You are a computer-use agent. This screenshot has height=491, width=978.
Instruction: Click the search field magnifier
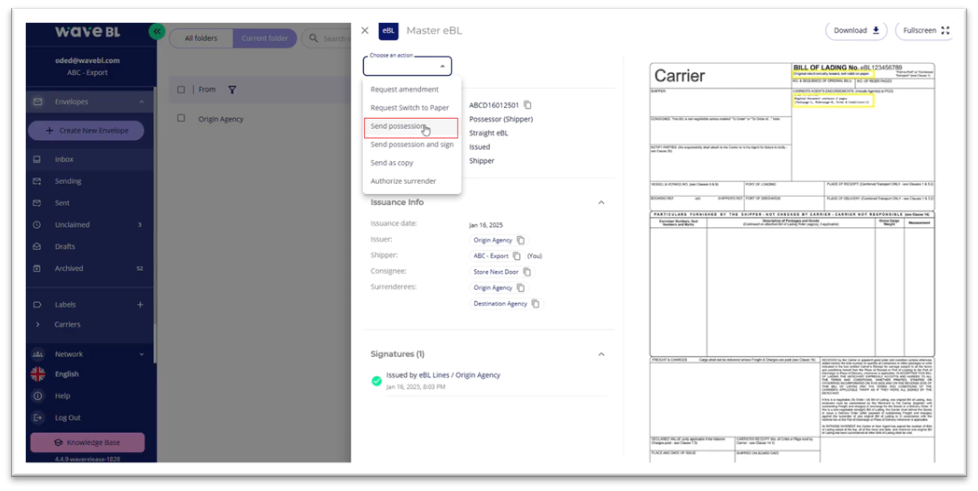(x=312, y=38)
